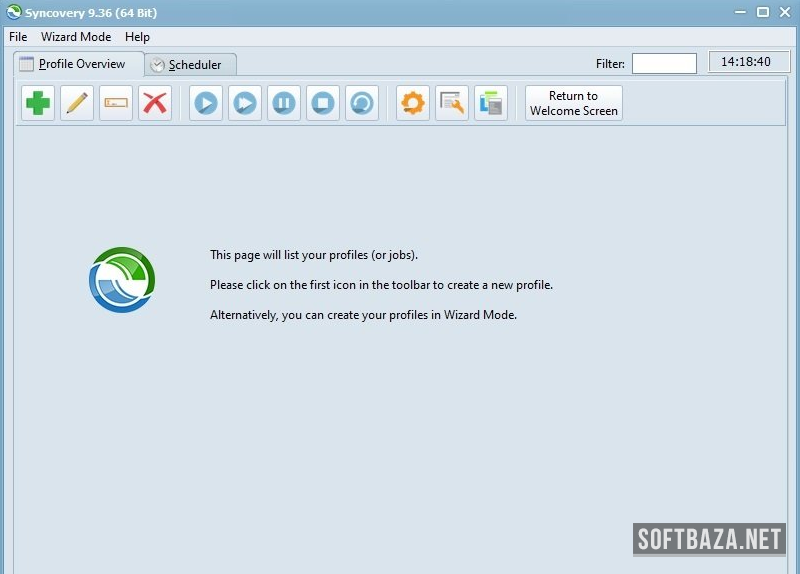Open the Help menu
The image size is (800, 574).
137,37
